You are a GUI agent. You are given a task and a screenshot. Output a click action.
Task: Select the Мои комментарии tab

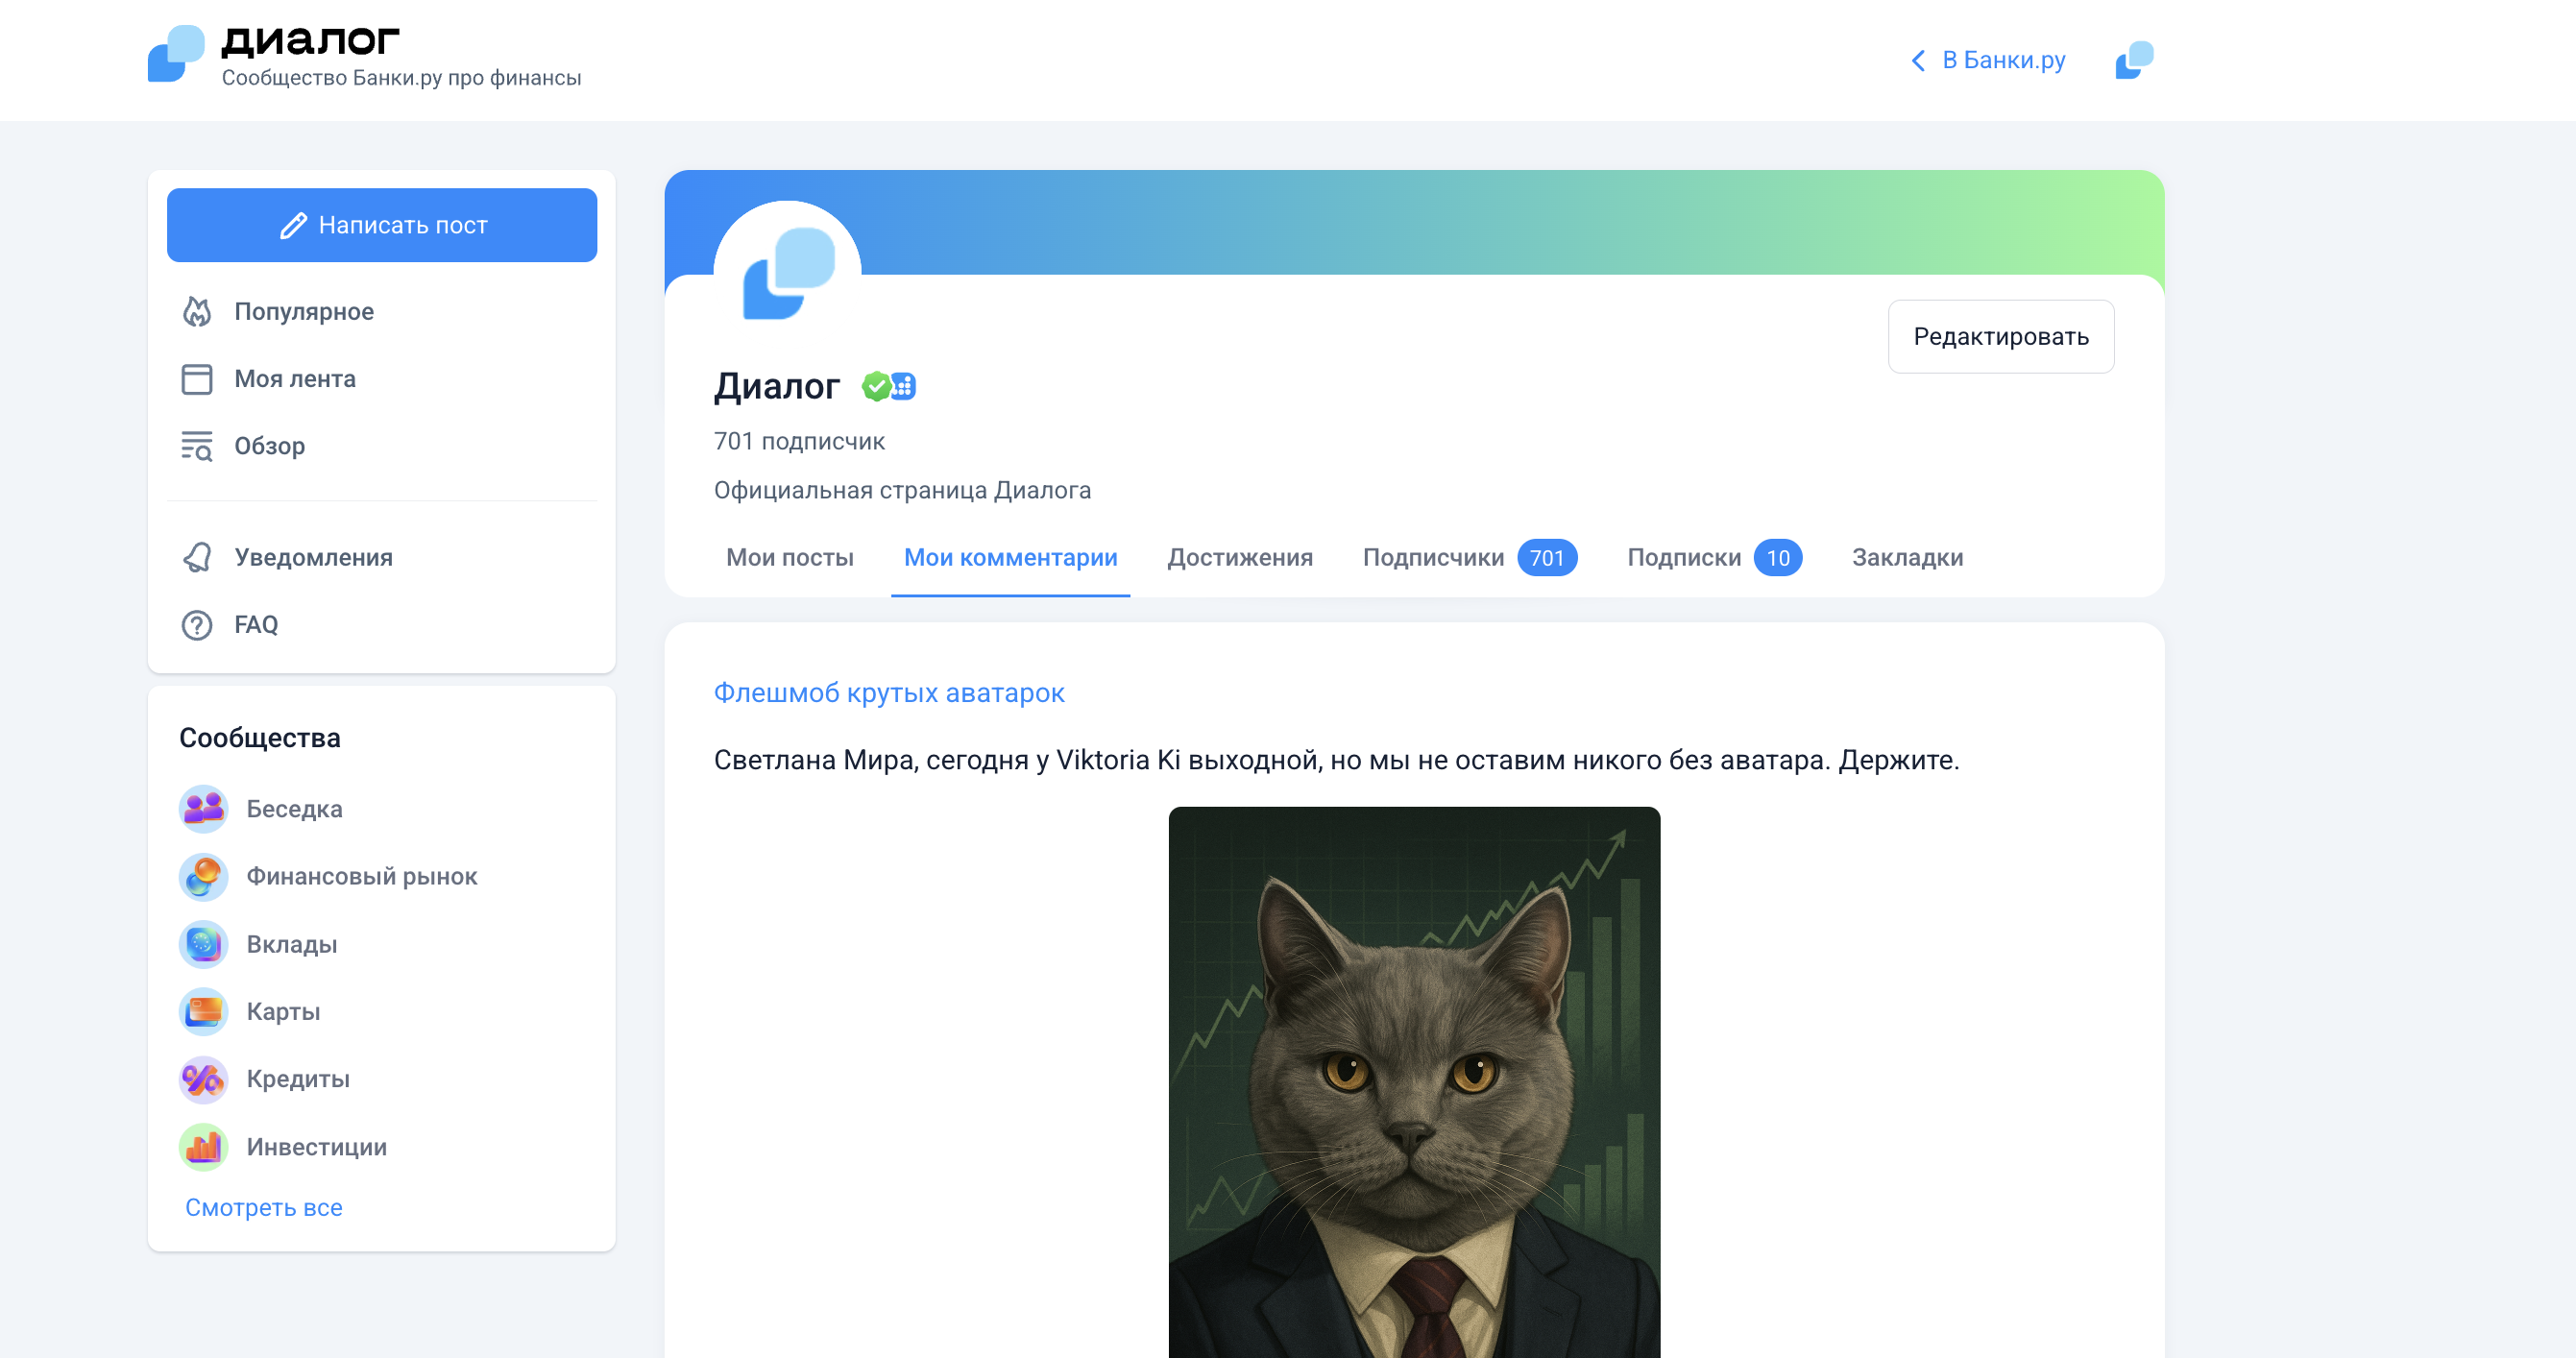[x=1011, y=558]
